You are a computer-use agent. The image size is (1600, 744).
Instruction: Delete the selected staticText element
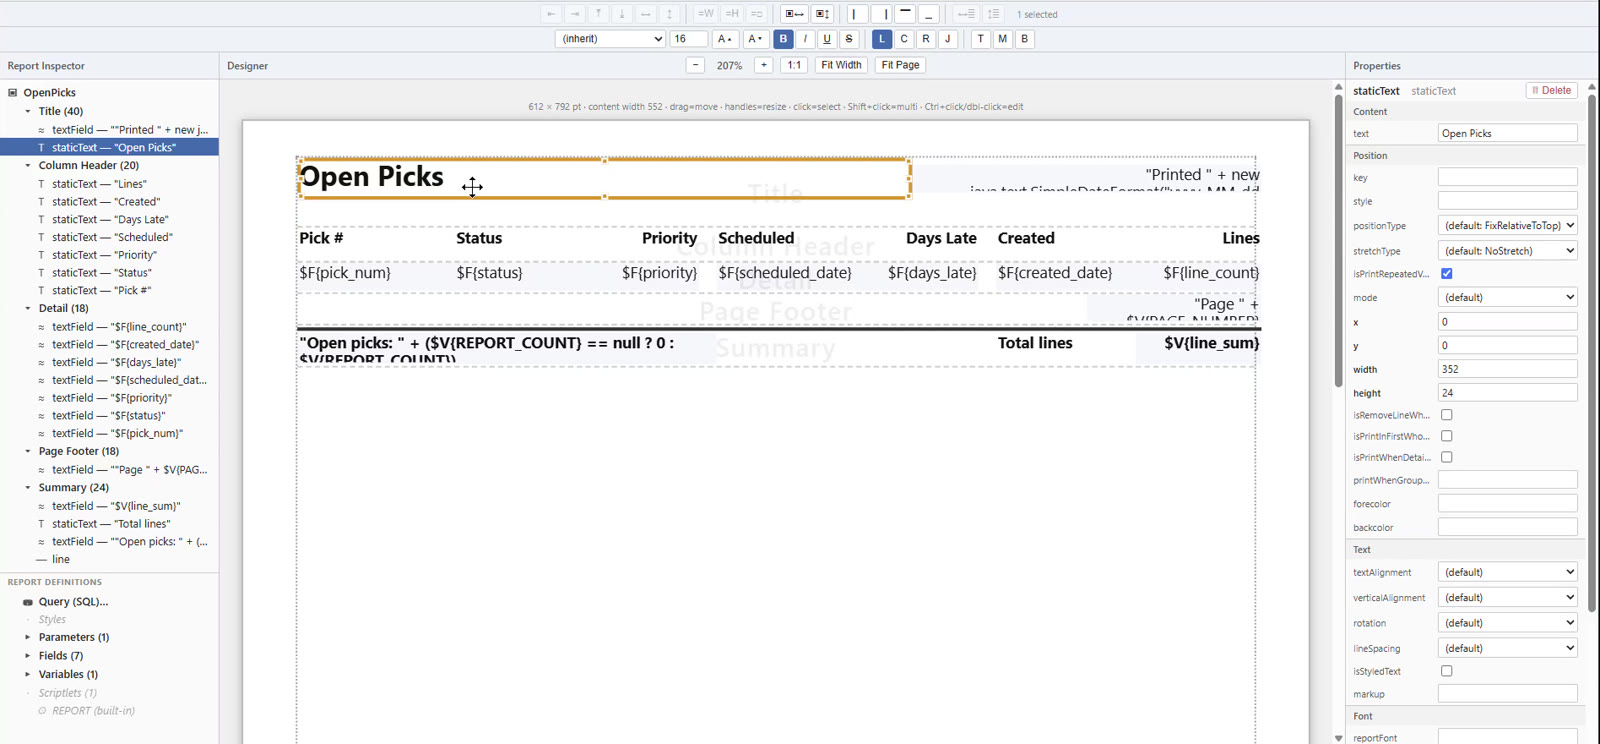click(x=1552, y=90)
